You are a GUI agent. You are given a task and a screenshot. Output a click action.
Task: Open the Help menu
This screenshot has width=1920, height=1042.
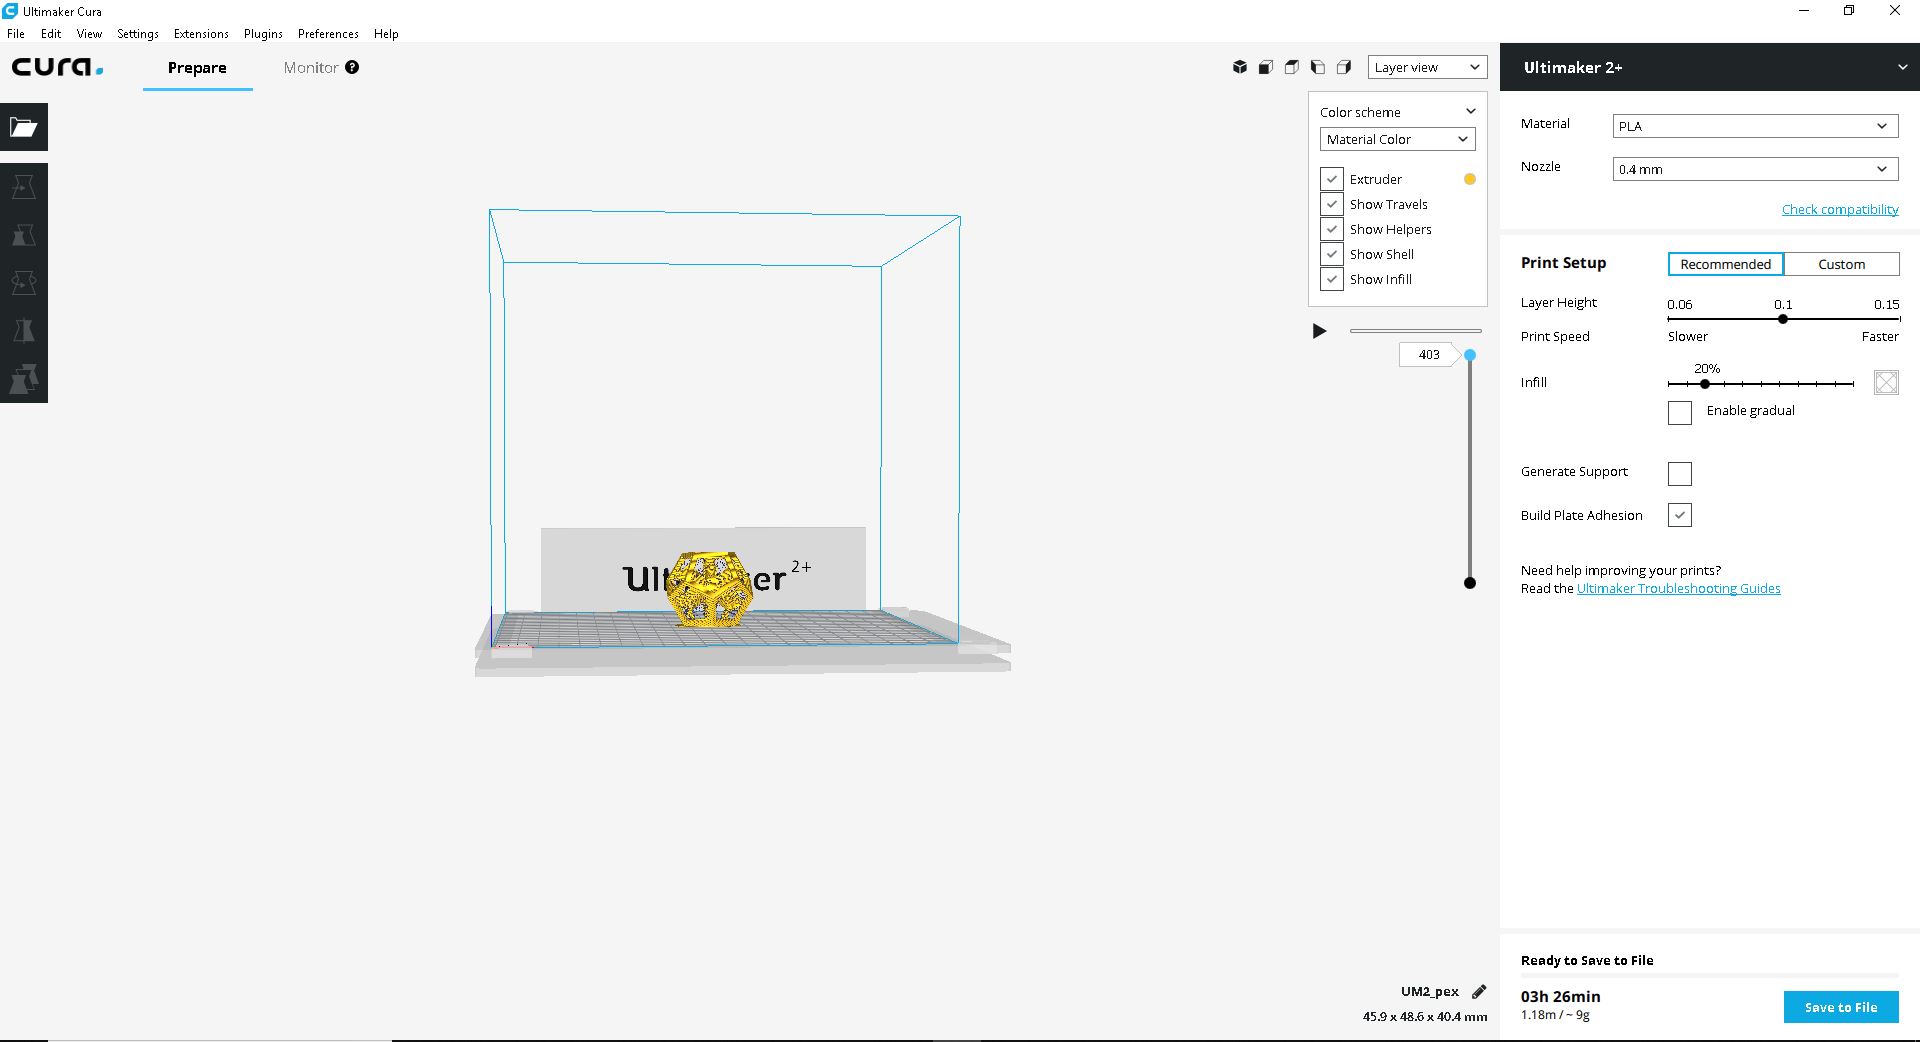click(x=386, y=33)
